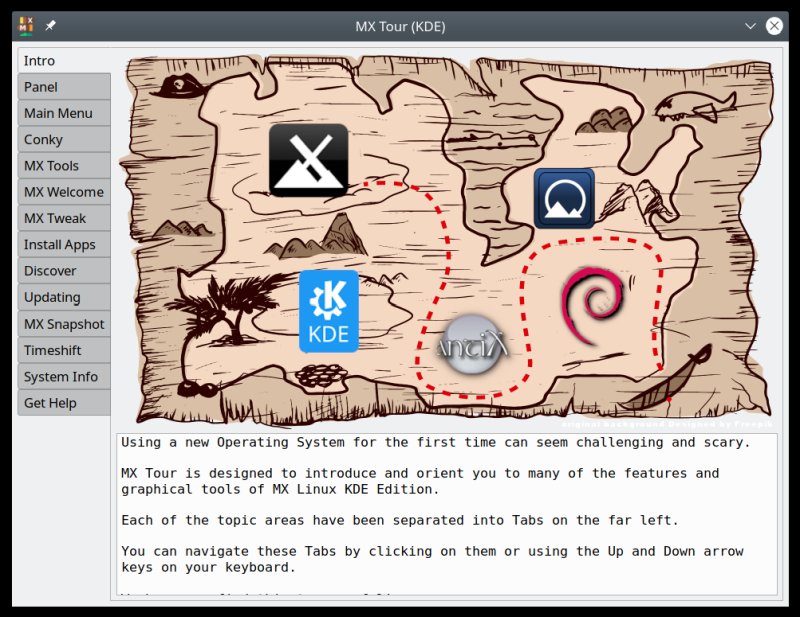The width and height of the screenshot is (800, 617).
Task: Switch to the Timeshift tab
Action: (64, 350)
